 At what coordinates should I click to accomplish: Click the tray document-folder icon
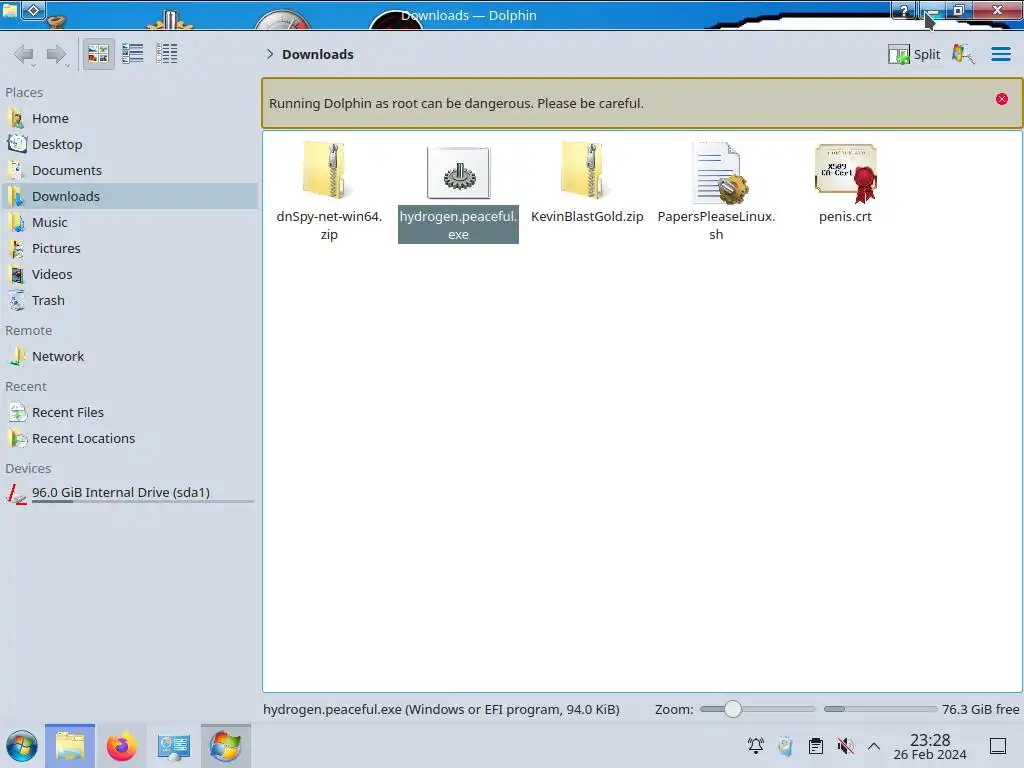click(785, 746)
